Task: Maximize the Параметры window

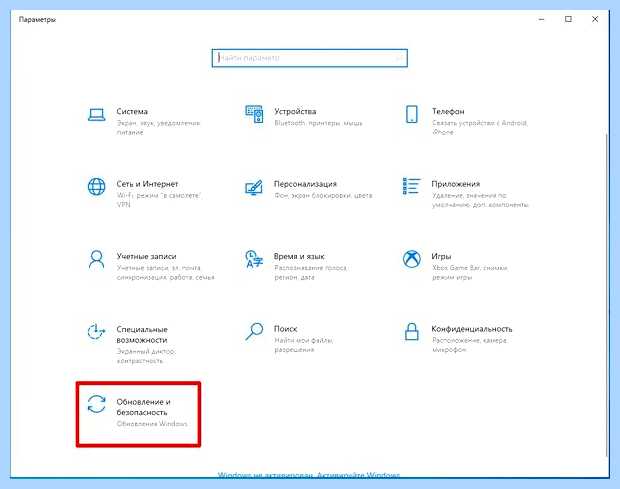Action: coord(568,19)
